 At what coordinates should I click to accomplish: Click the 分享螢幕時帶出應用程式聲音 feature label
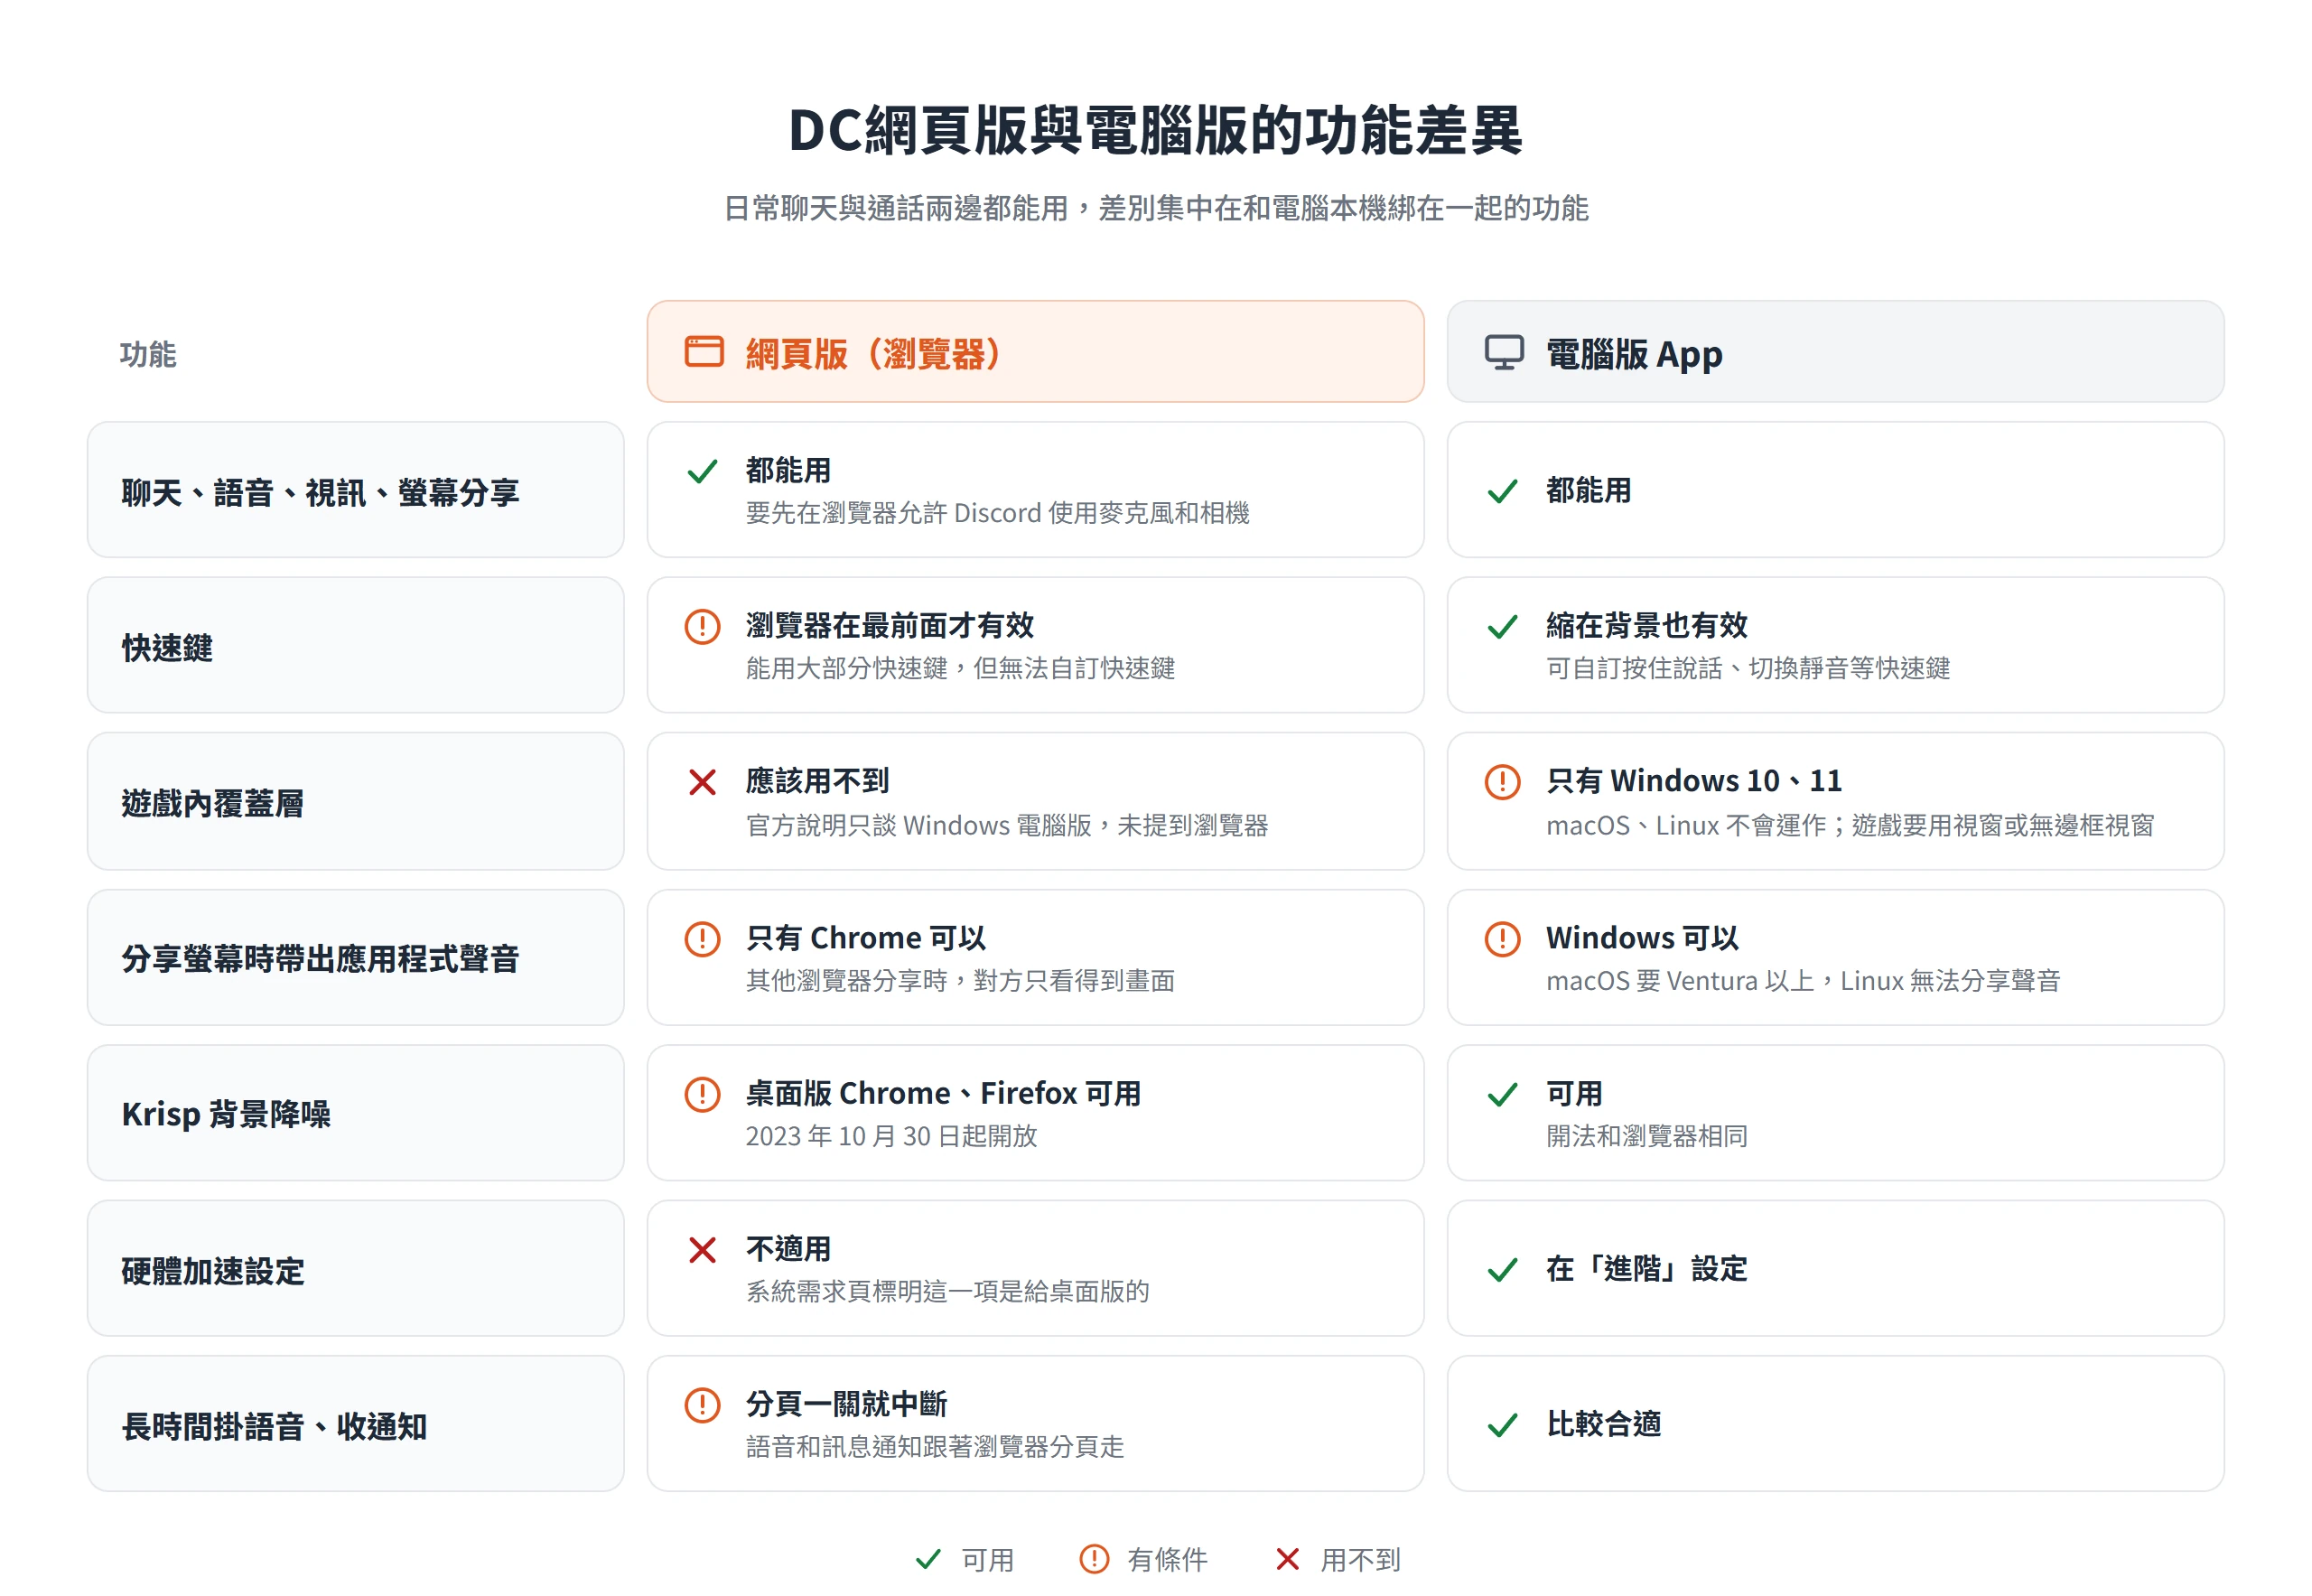[x=320, y=959]
